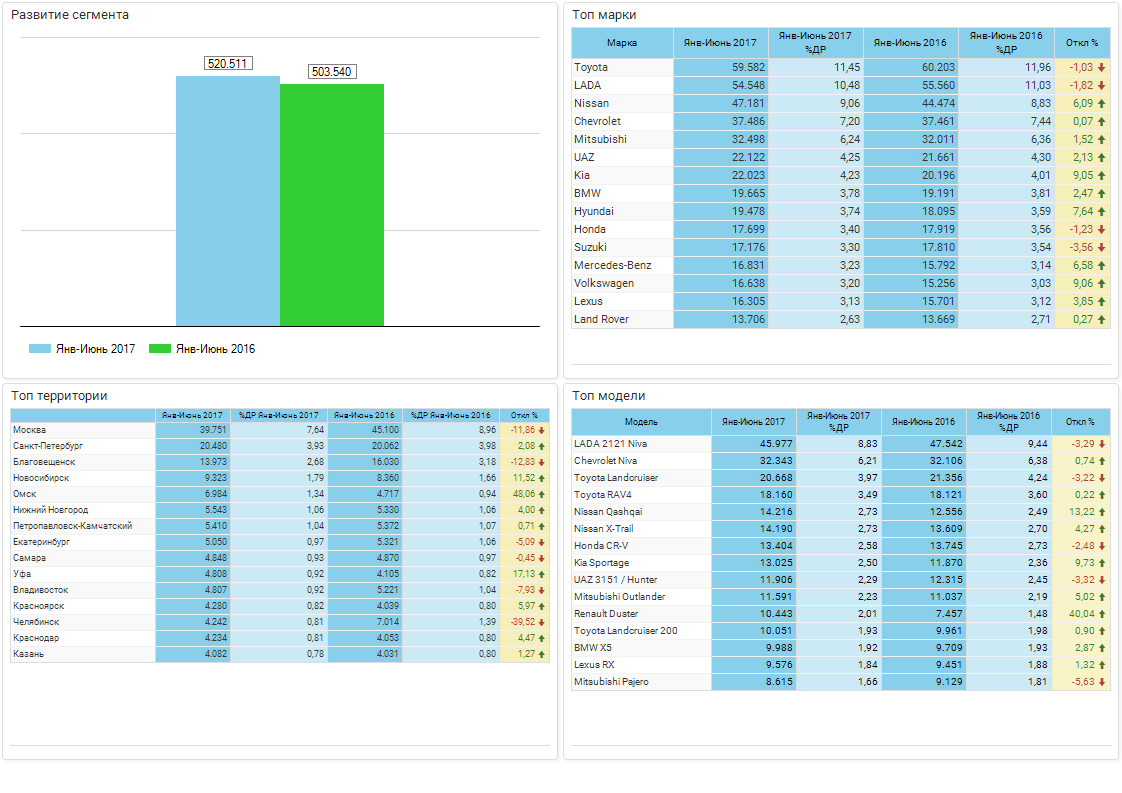Select the Kia Sportage model row
This screenshot has width=1122, height=793.
pos(841,563)
